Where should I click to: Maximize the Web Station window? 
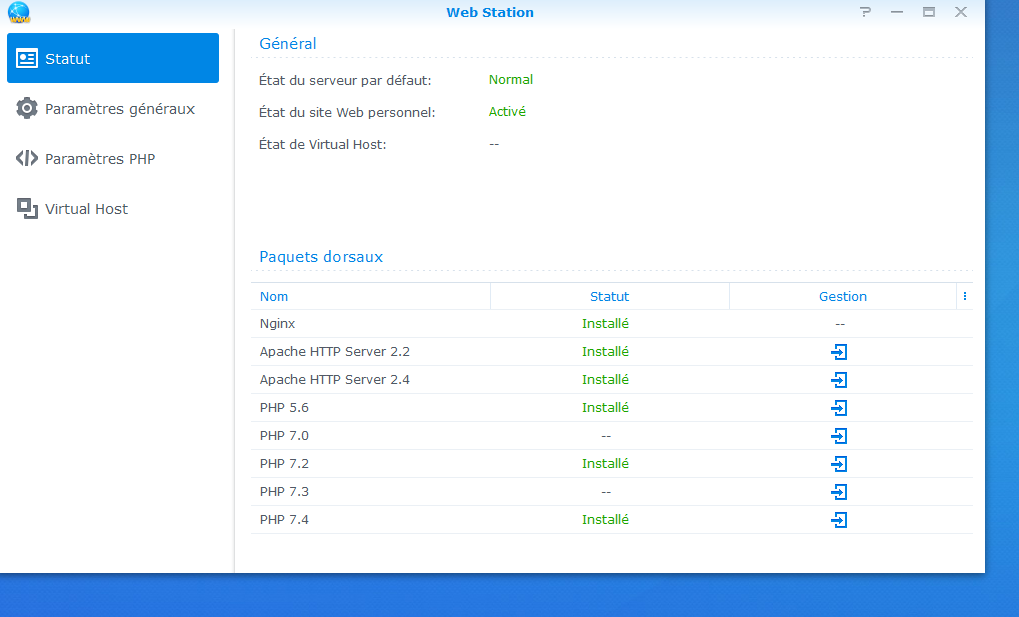click(929, 12)
